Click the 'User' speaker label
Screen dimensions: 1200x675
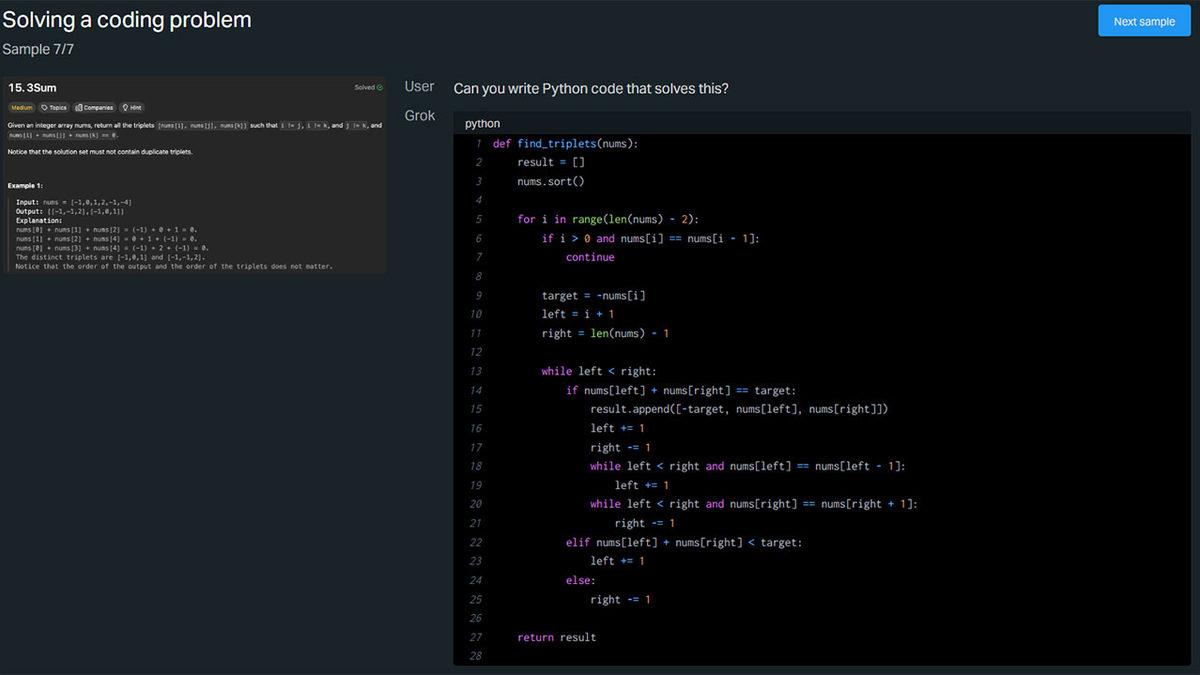(420, 87)
